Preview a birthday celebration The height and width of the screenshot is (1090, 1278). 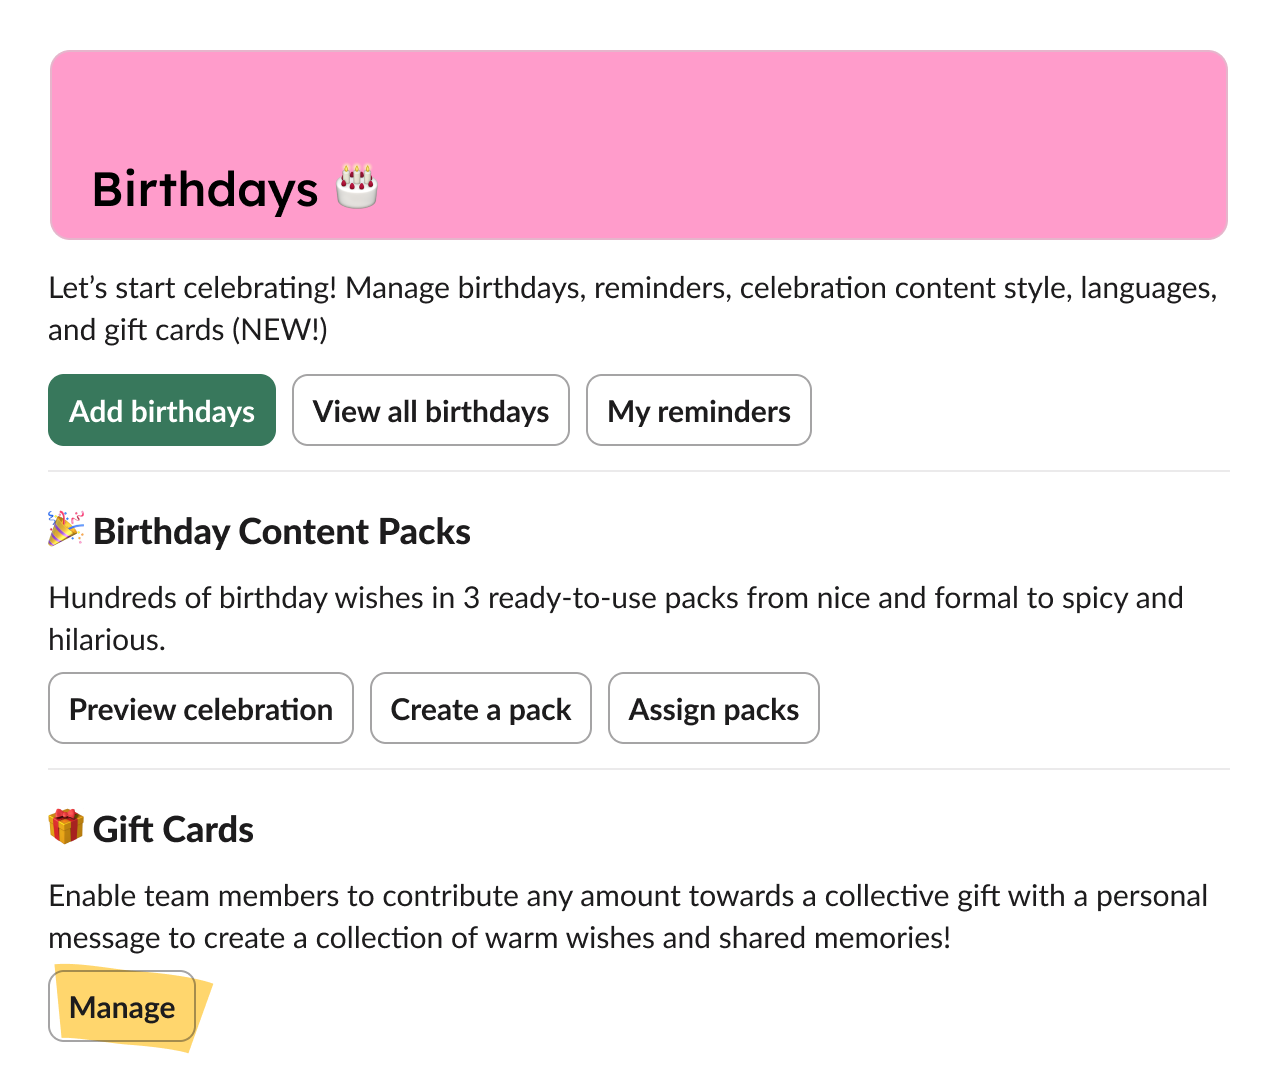(x=200, y=708)
